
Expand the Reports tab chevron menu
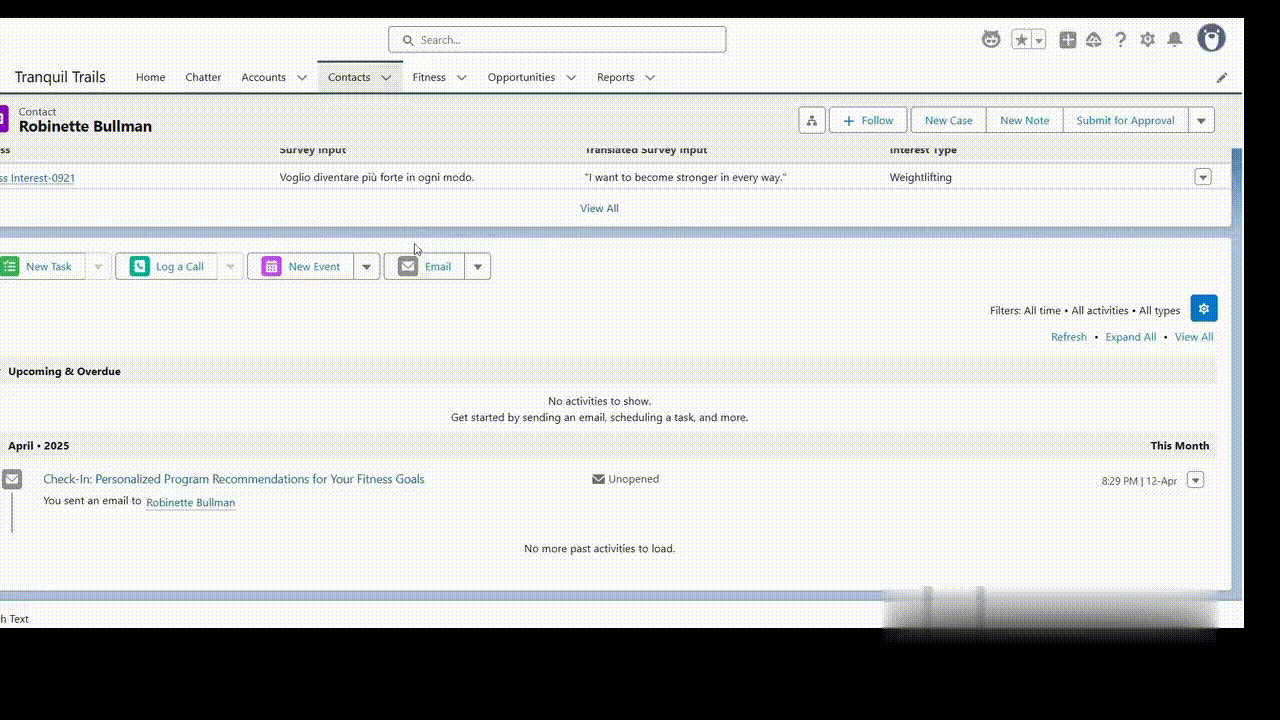(650, 77)
